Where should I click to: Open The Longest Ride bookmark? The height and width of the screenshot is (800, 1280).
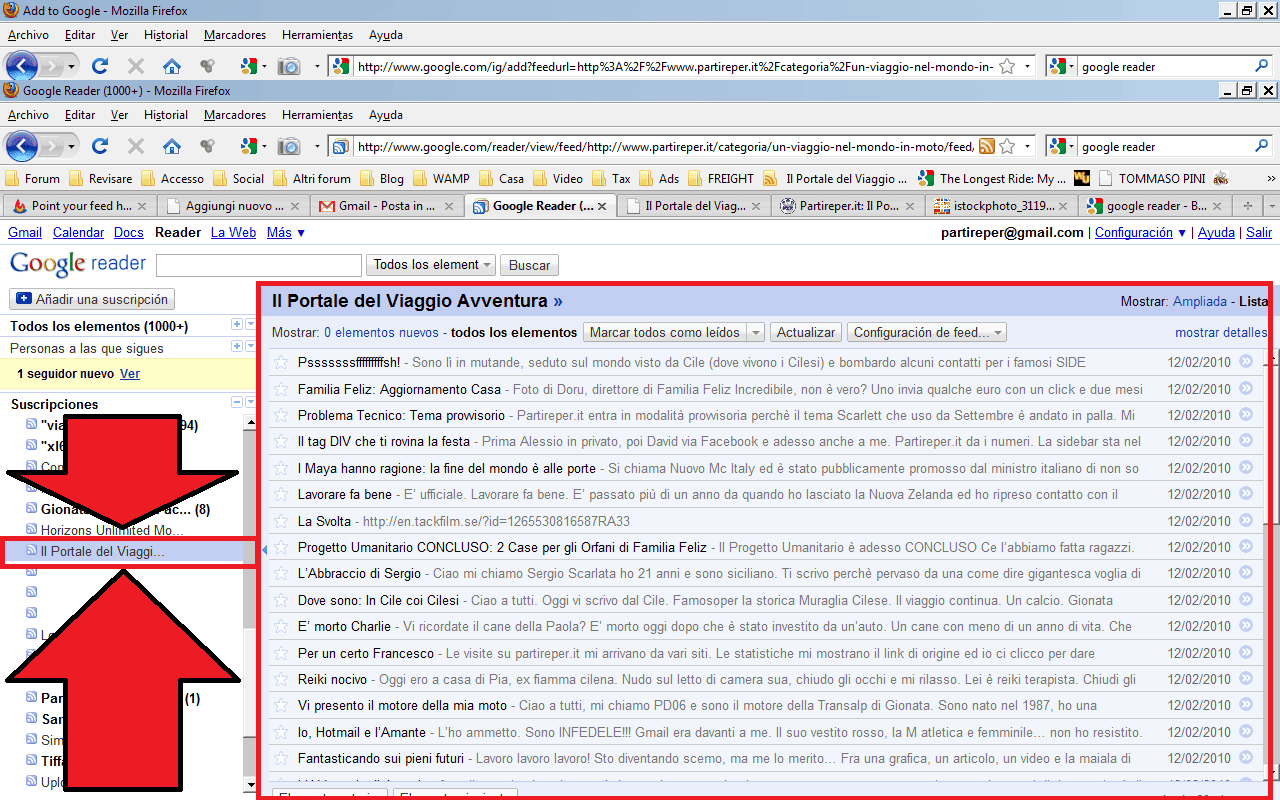992,179
